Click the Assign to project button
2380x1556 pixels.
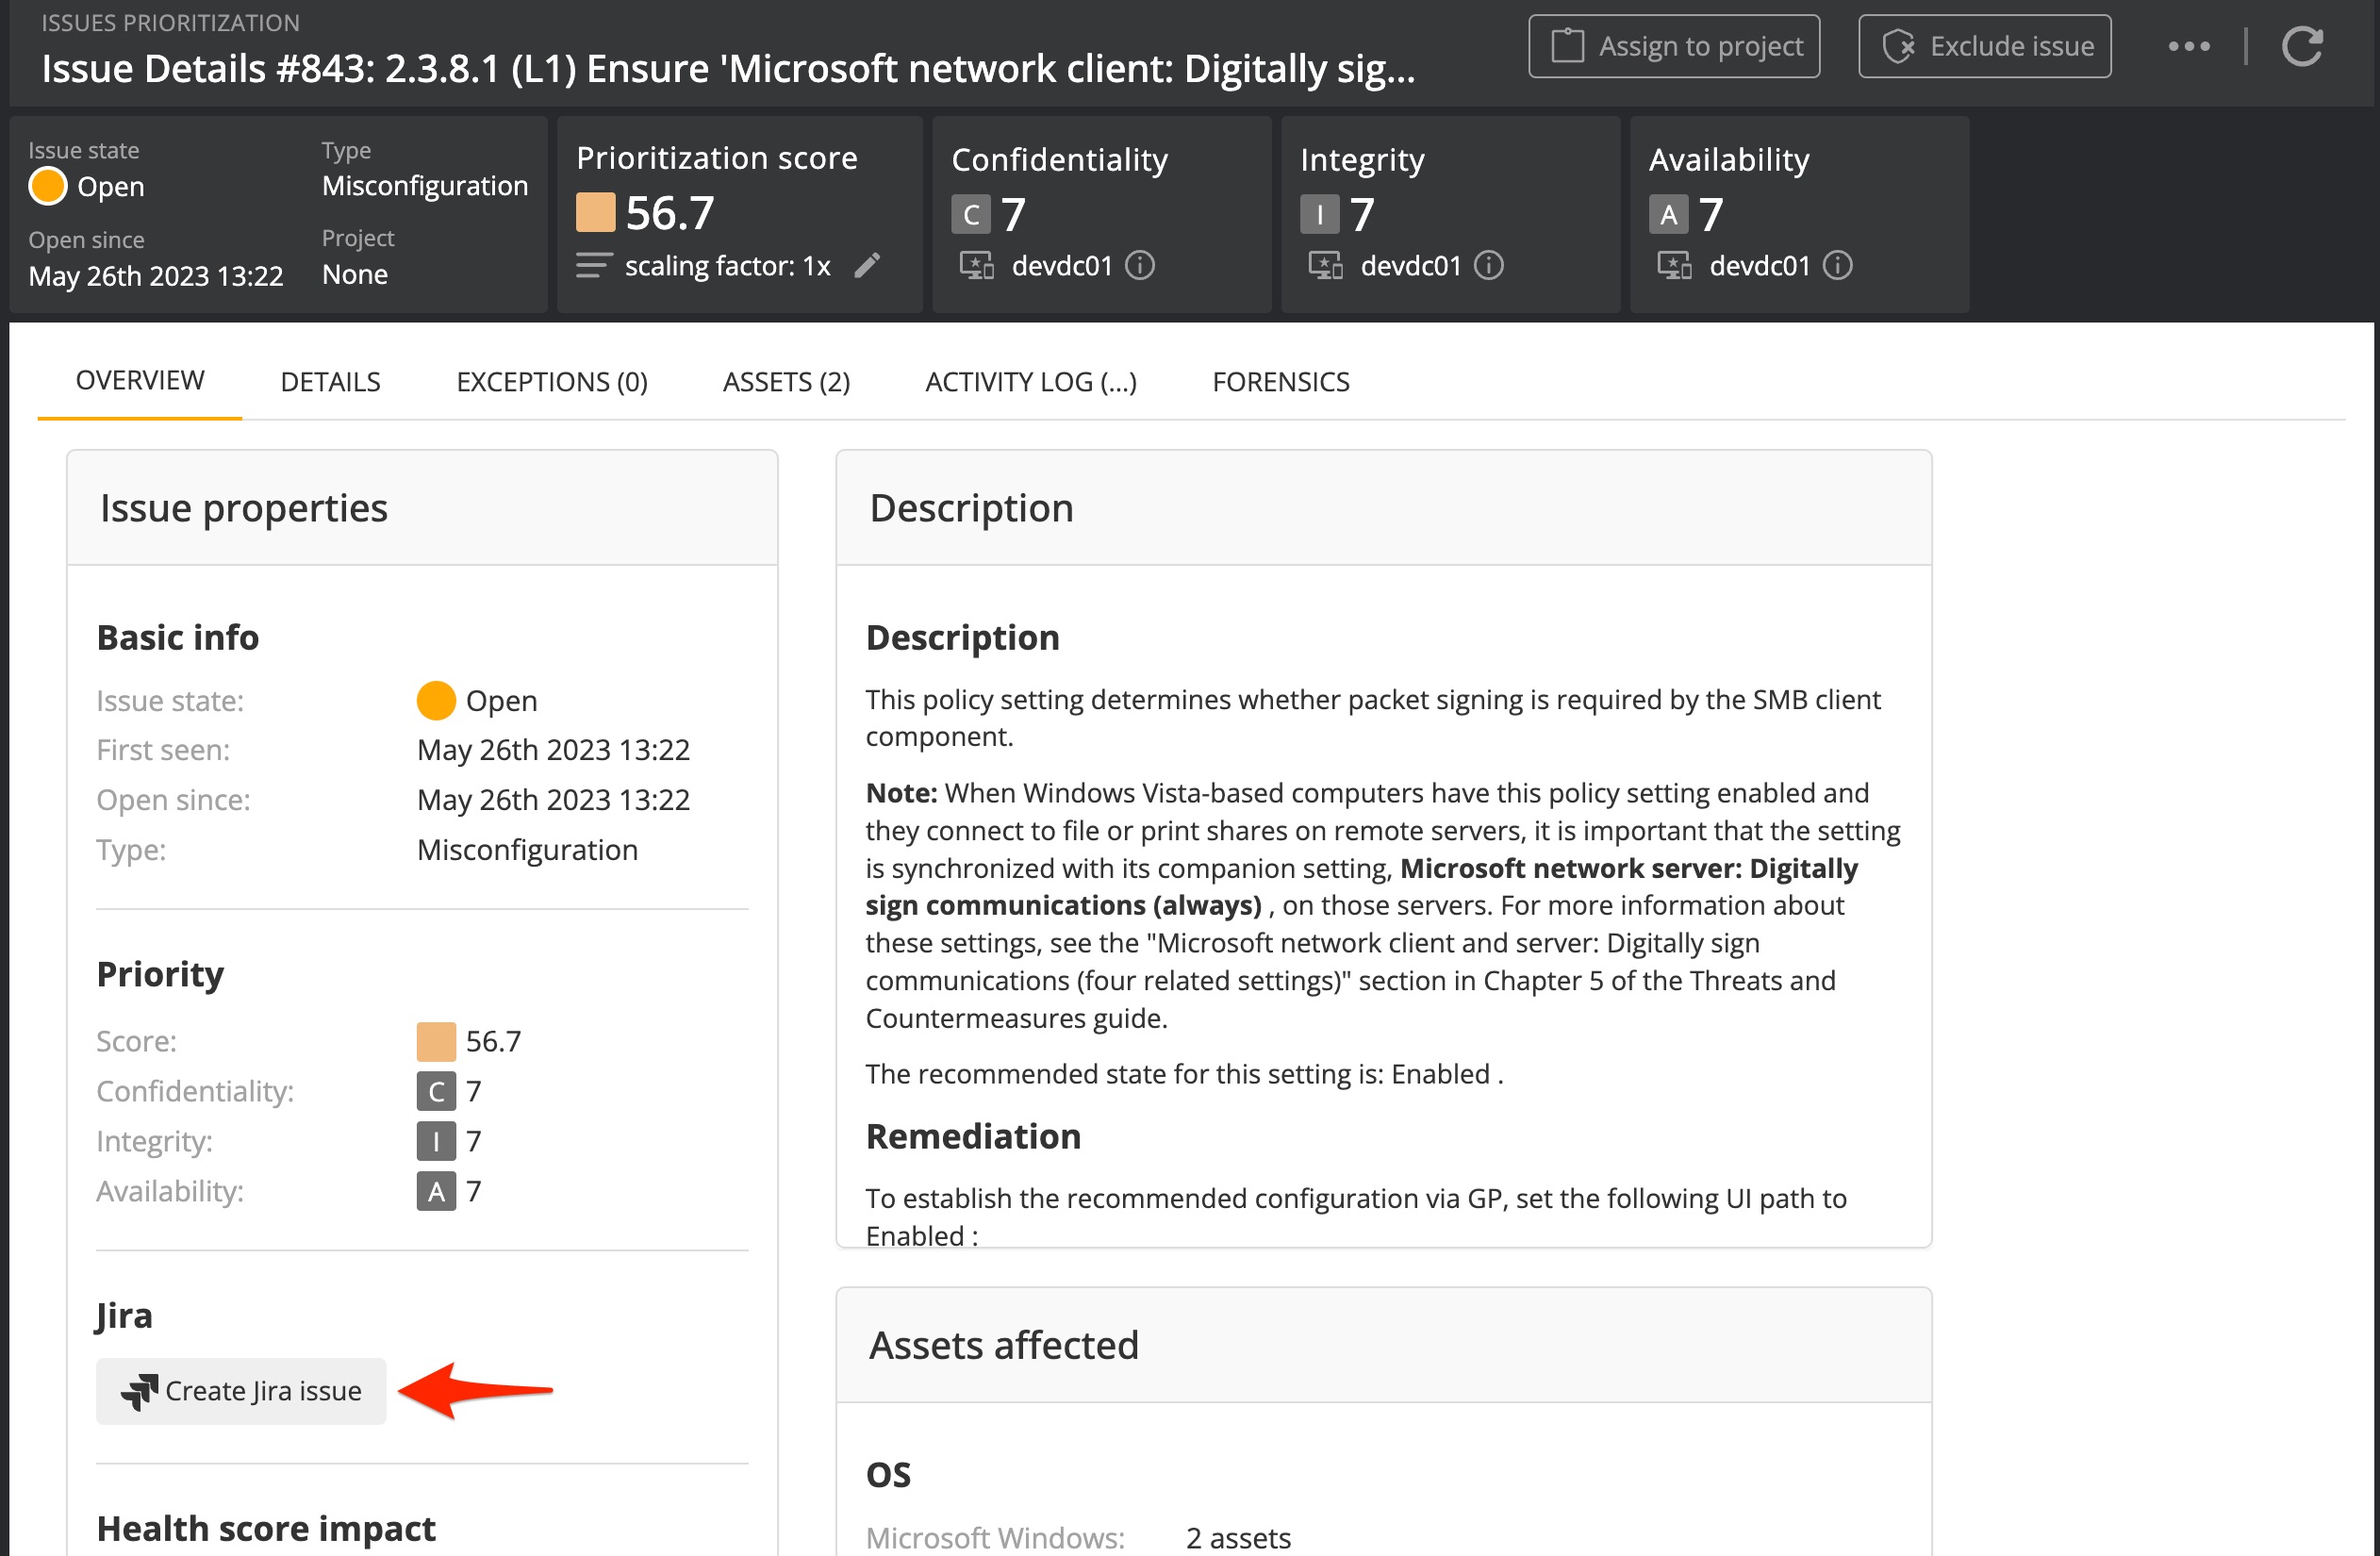pyautogui.click(x=1673, y=45)
